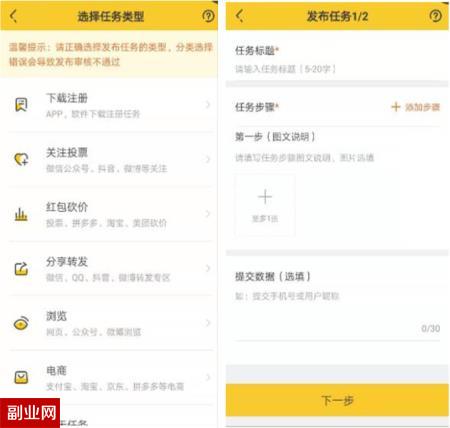
Task: Open help on 选择任务类型 screen
Action: 208,16
